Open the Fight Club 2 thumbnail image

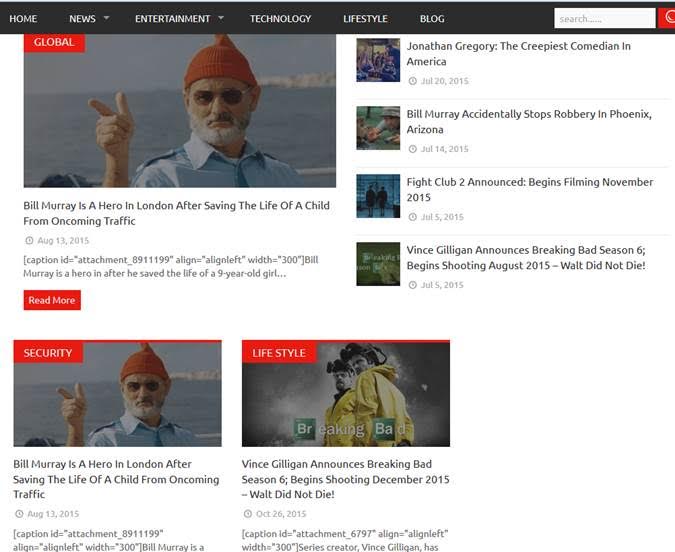click(x=378, y=196)
